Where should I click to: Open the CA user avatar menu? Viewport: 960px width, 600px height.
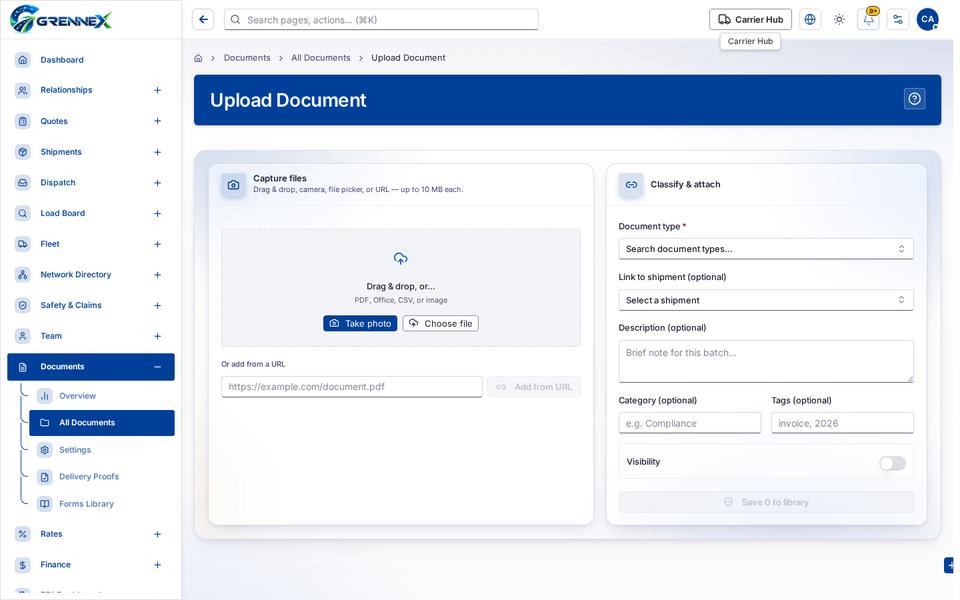tap(928, 20)
